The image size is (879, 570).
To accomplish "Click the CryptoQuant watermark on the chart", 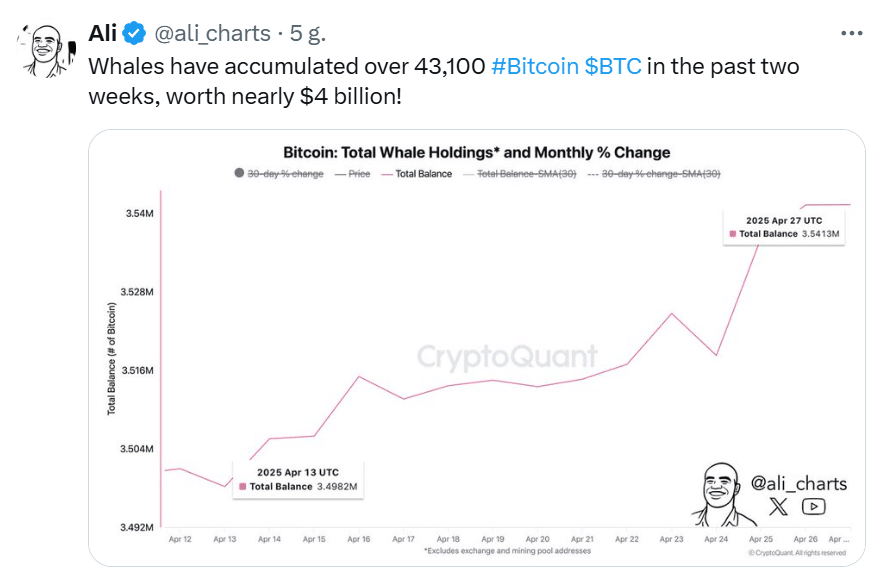I will [506, 357].
